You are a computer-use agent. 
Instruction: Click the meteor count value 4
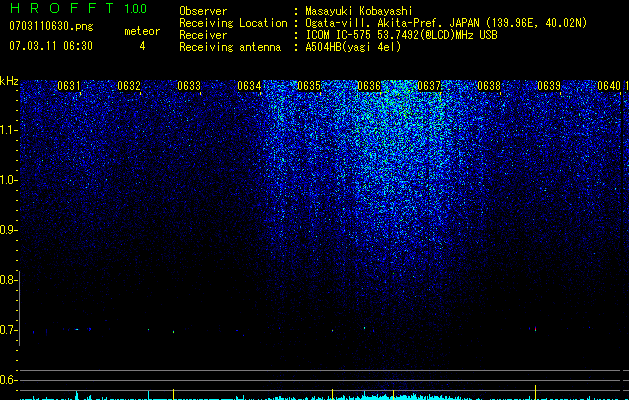tap(142, 46)
